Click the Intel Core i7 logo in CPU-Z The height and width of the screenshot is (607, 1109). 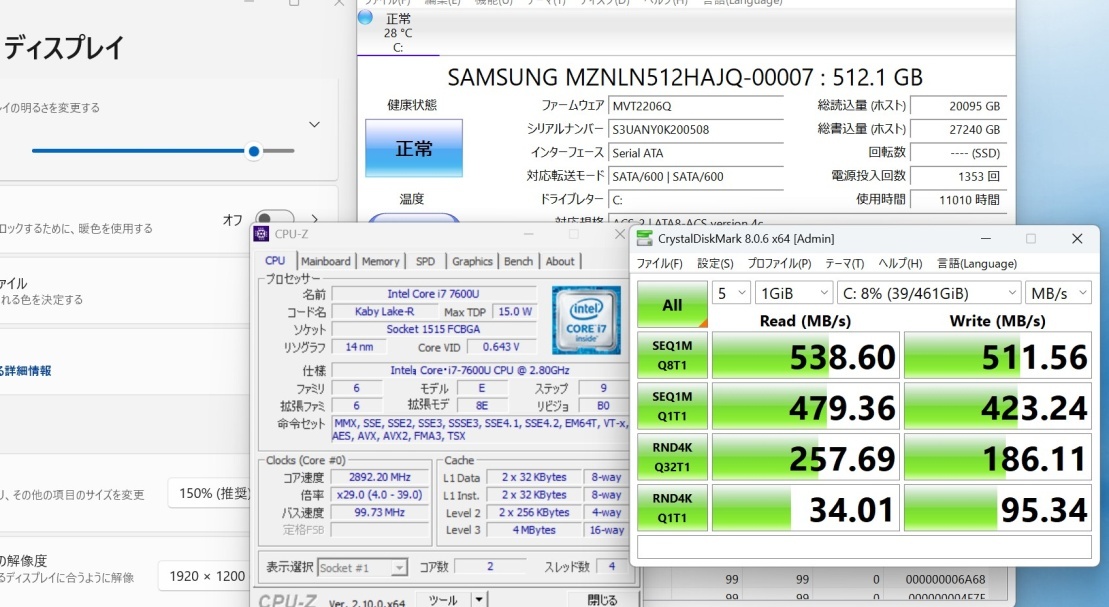tap(586, 320)
